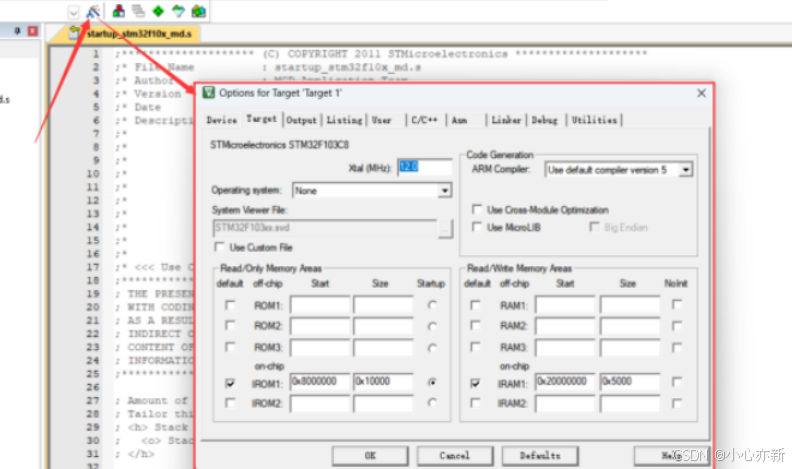
Task: Close the left project panel
Action: click(33, 31)
